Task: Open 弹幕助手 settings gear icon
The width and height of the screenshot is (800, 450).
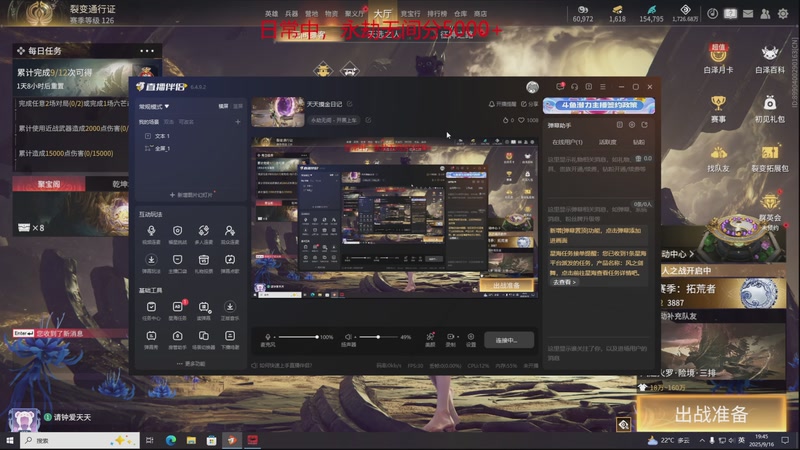Action: point(632,125)
